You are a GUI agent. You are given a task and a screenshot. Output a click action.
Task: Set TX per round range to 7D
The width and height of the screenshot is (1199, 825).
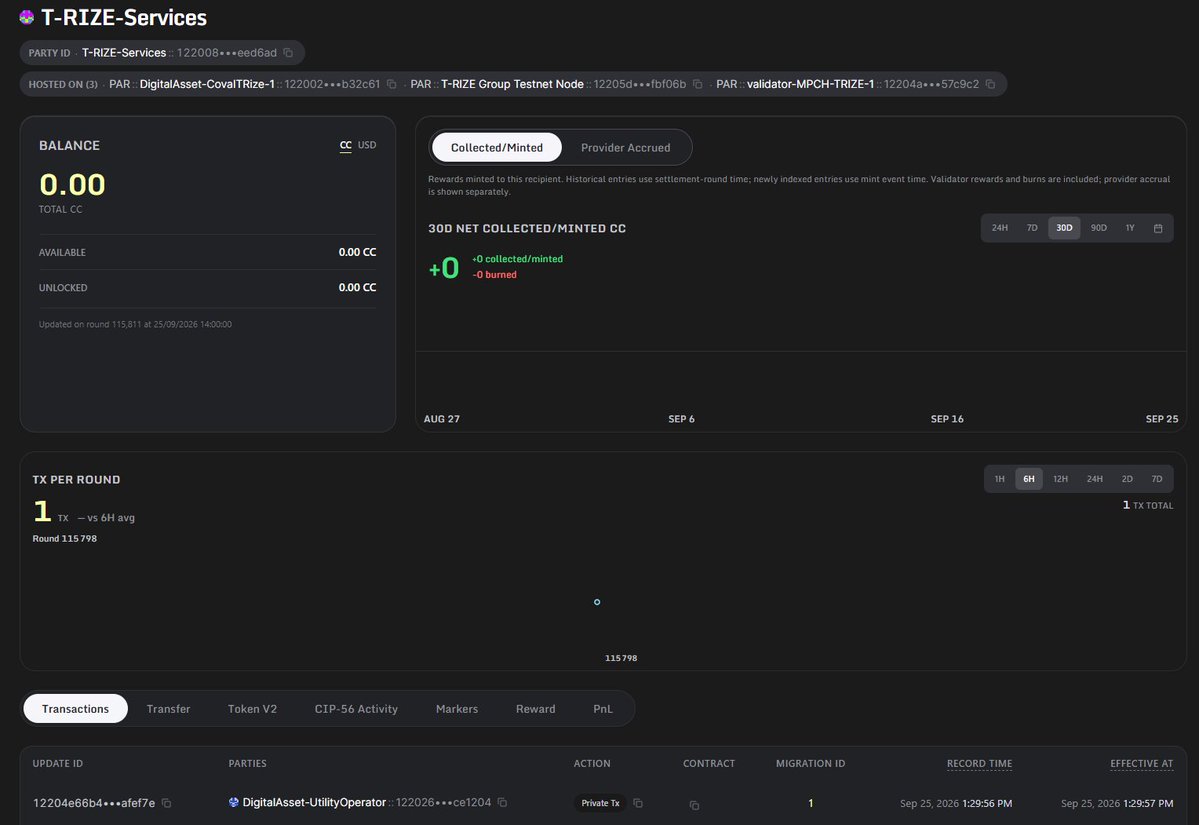click(1157, 479)
